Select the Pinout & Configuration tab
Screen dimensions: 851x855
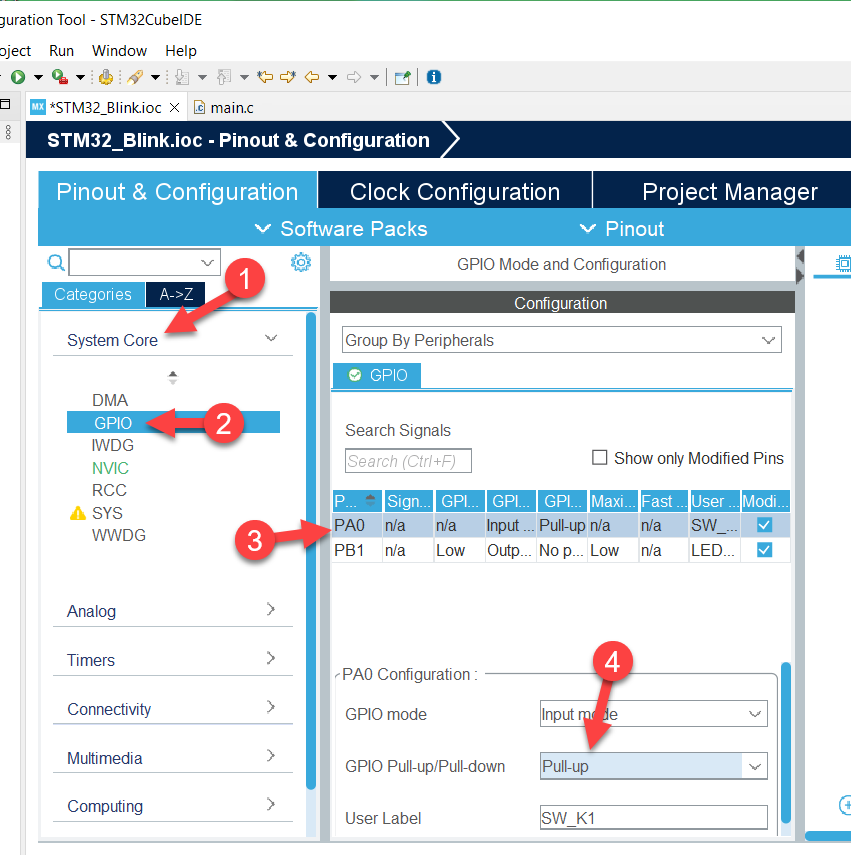177,191
